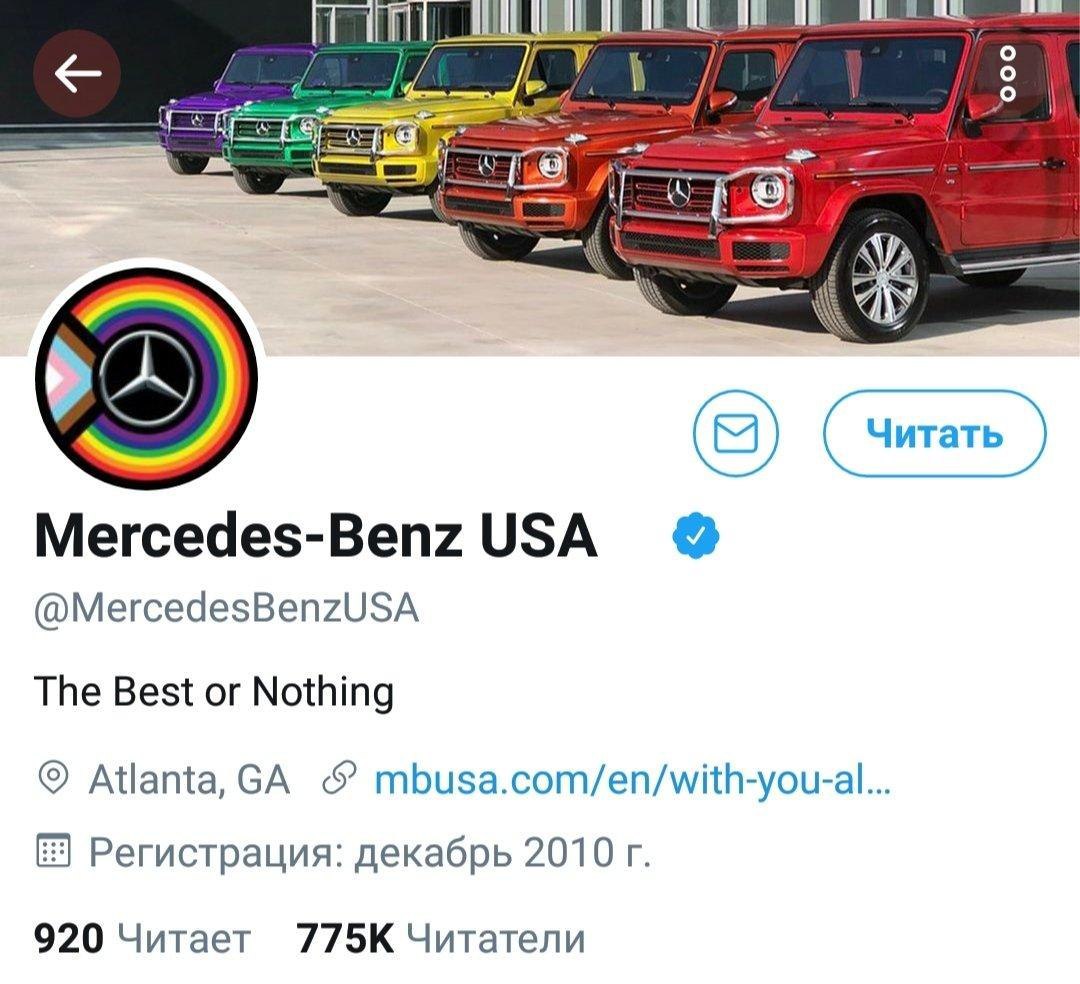1080x984 pixels.
Task: Open the rainbow G-Class header image
Action: [x=540, y=178]
